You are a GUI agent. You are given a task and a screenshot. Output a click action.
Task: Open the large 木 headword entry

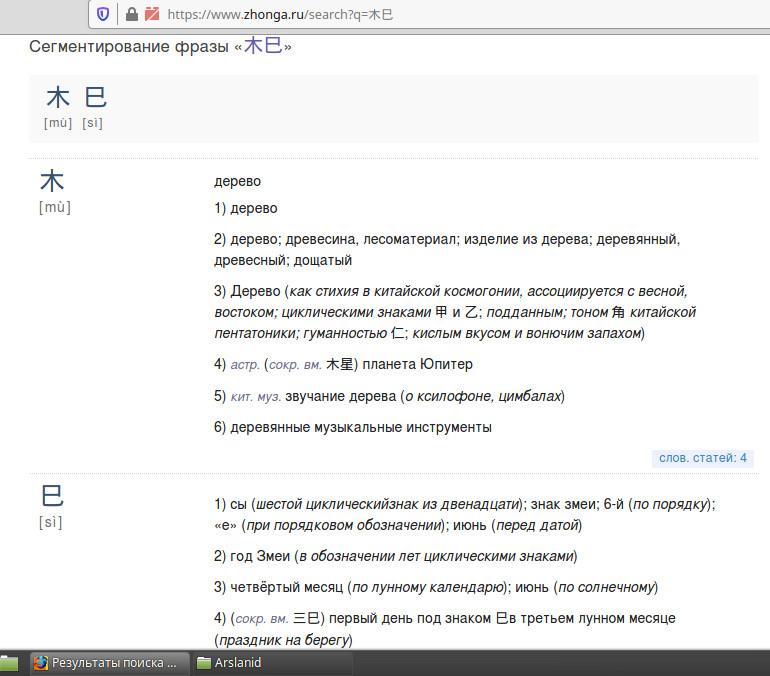[x=52, y=181]
